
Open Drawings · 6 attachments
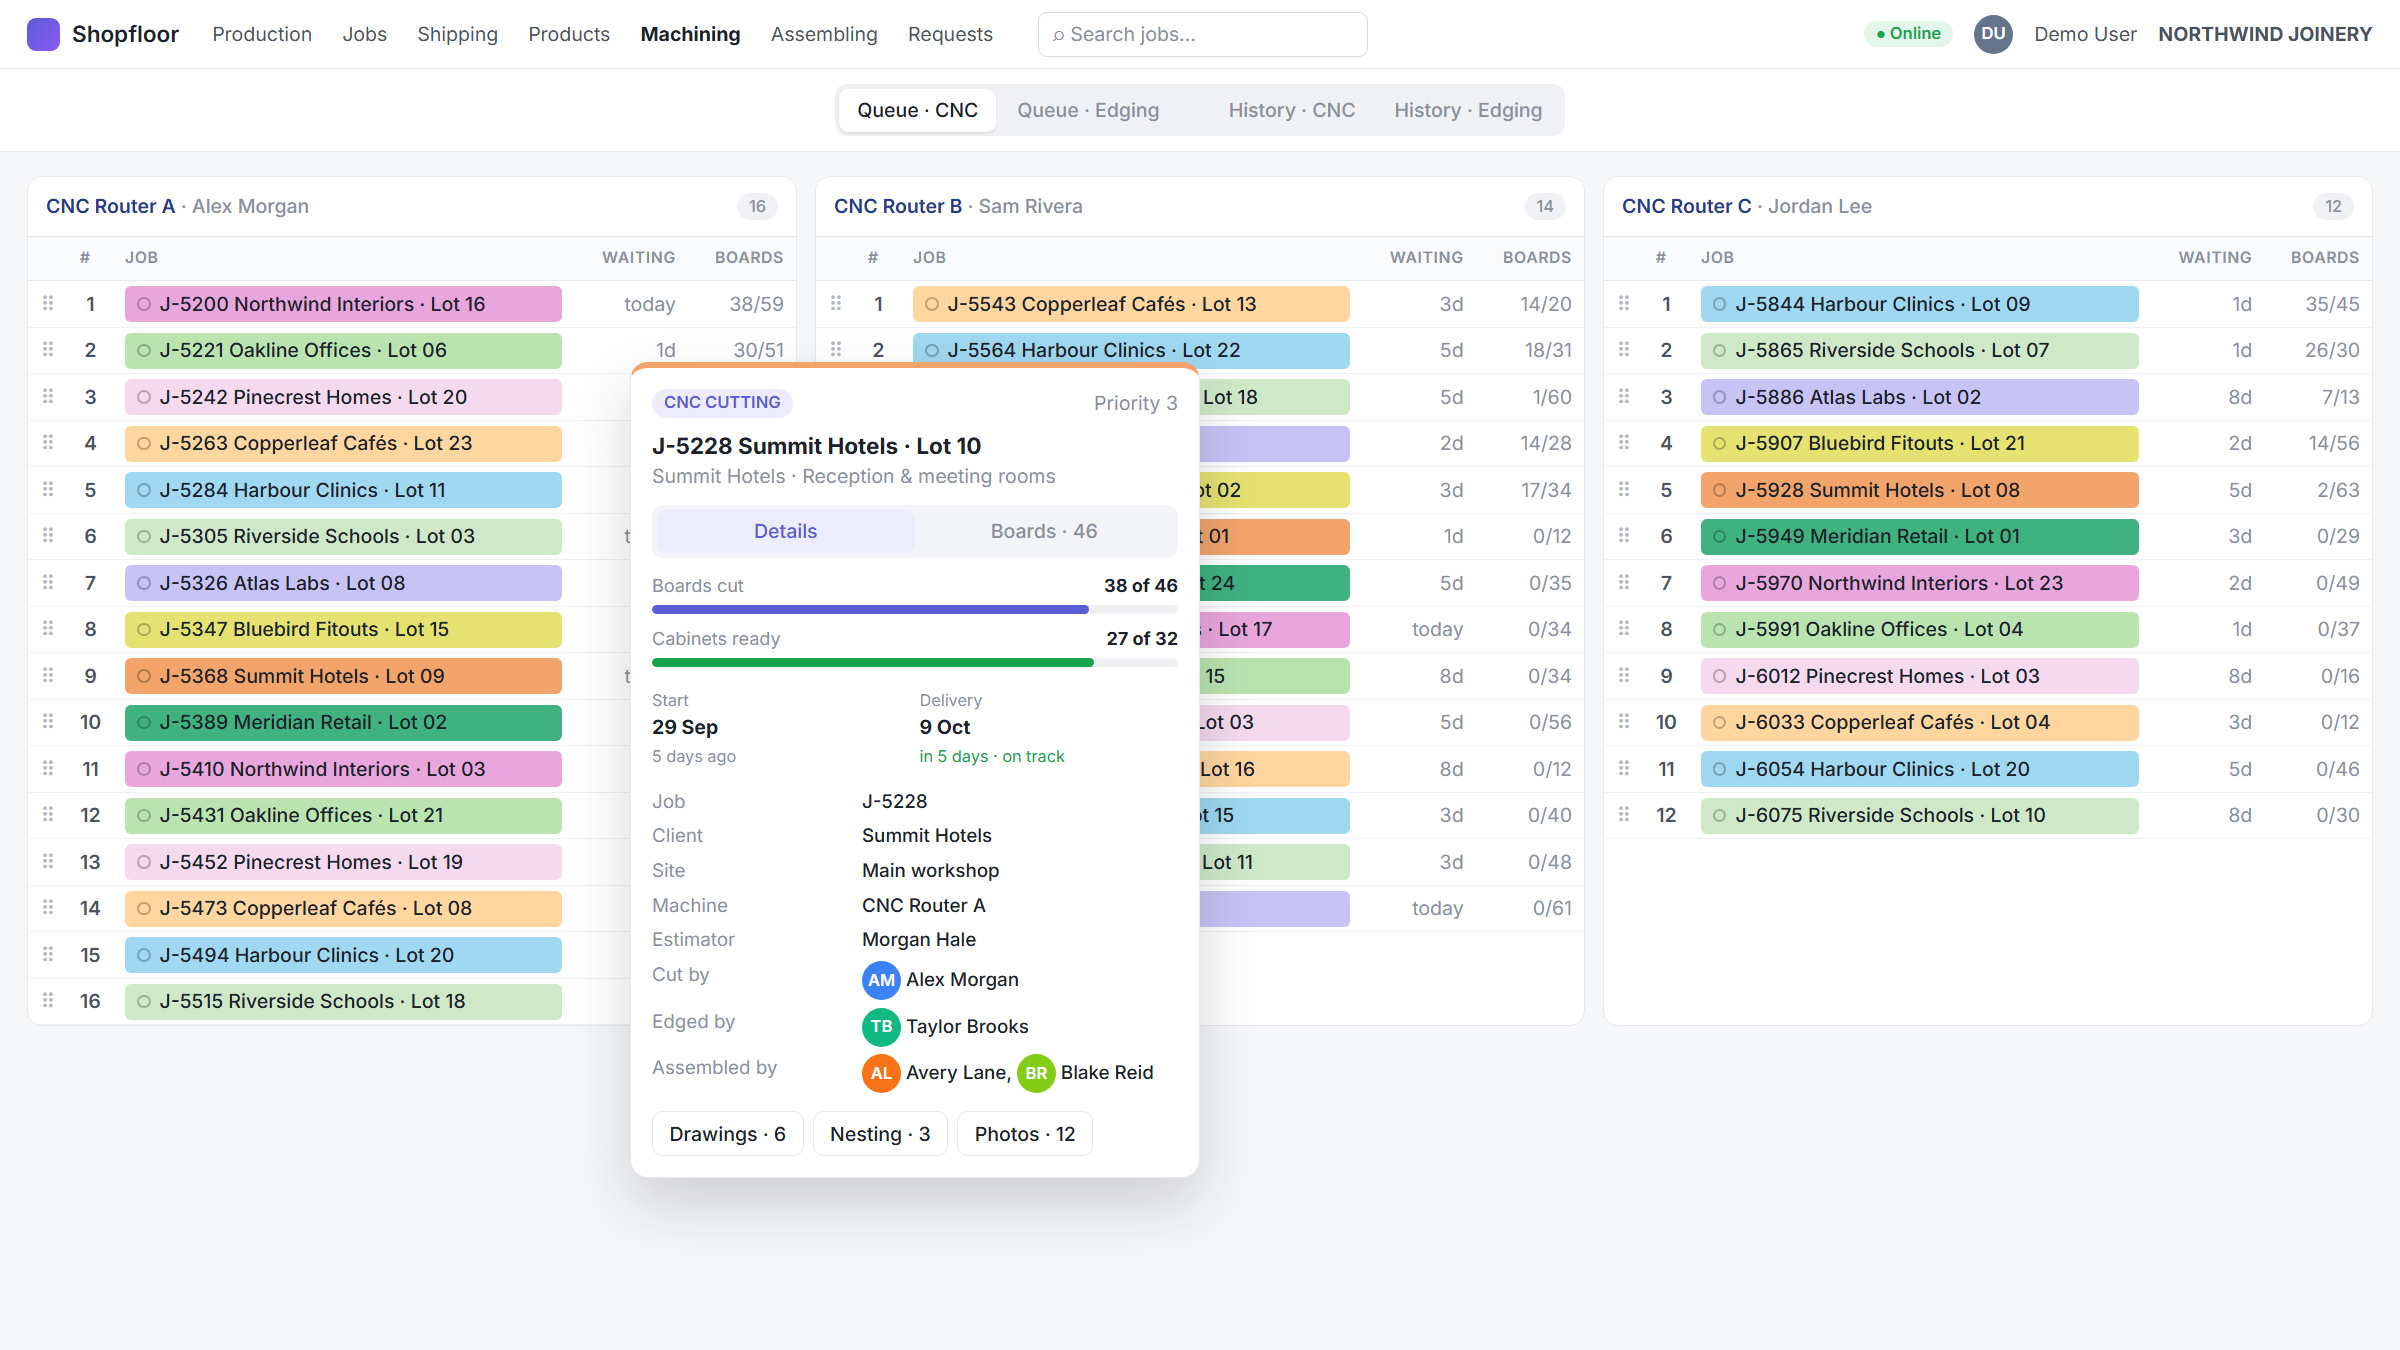727,1134
